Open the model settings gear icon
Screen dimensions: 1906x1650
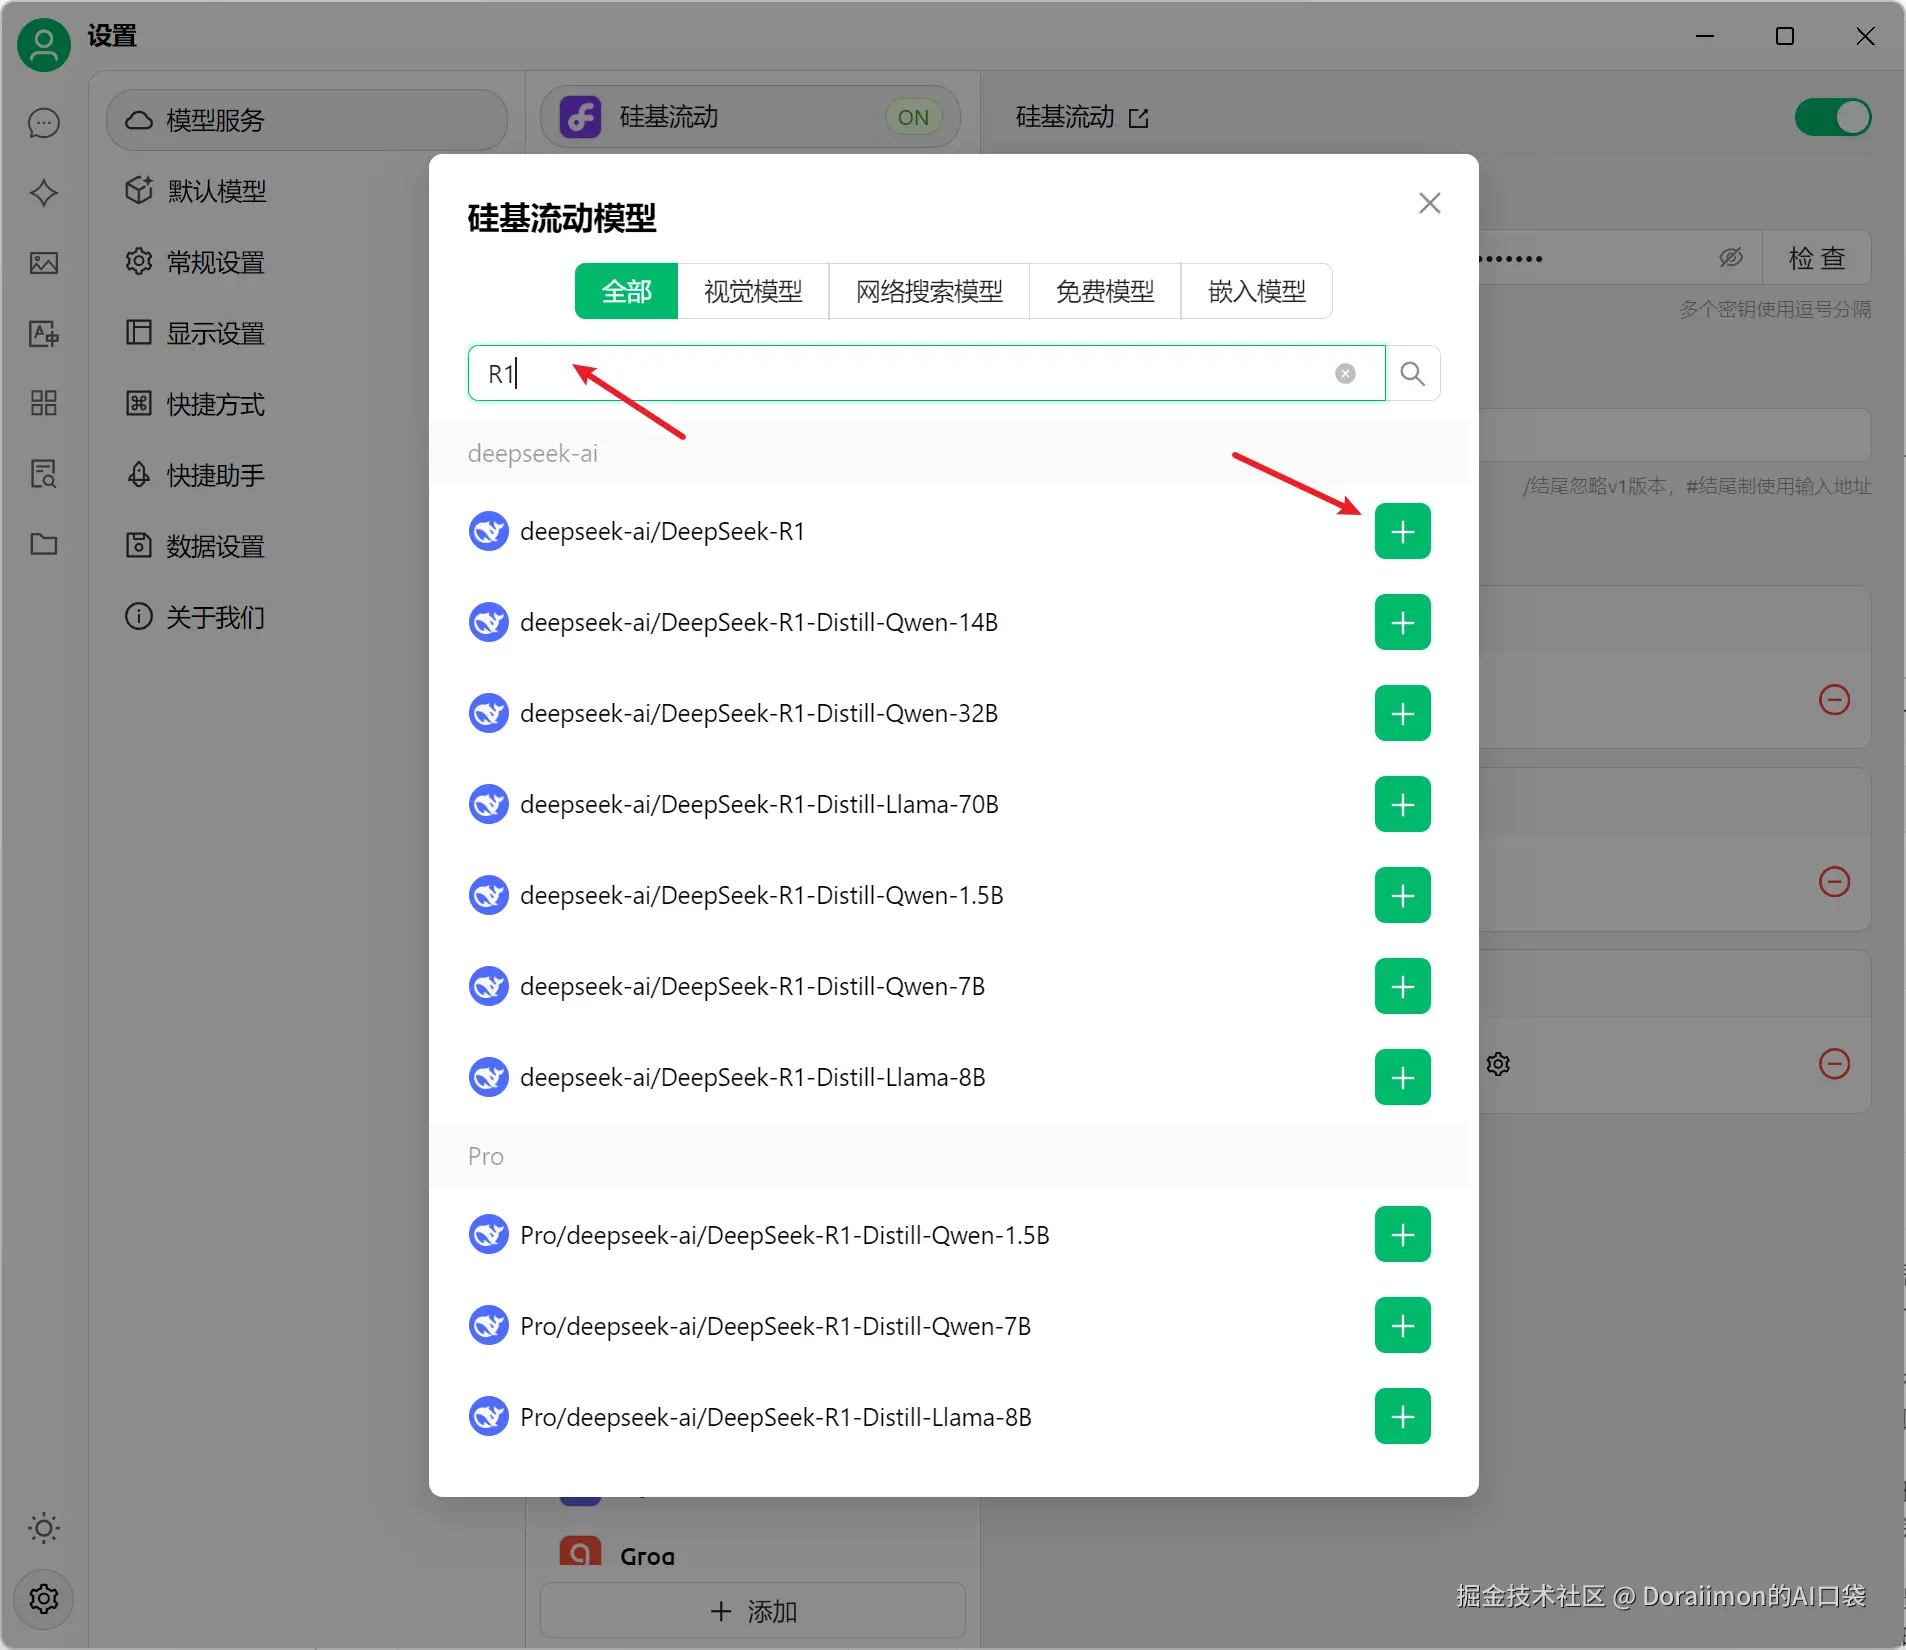coord(1498,1064)
